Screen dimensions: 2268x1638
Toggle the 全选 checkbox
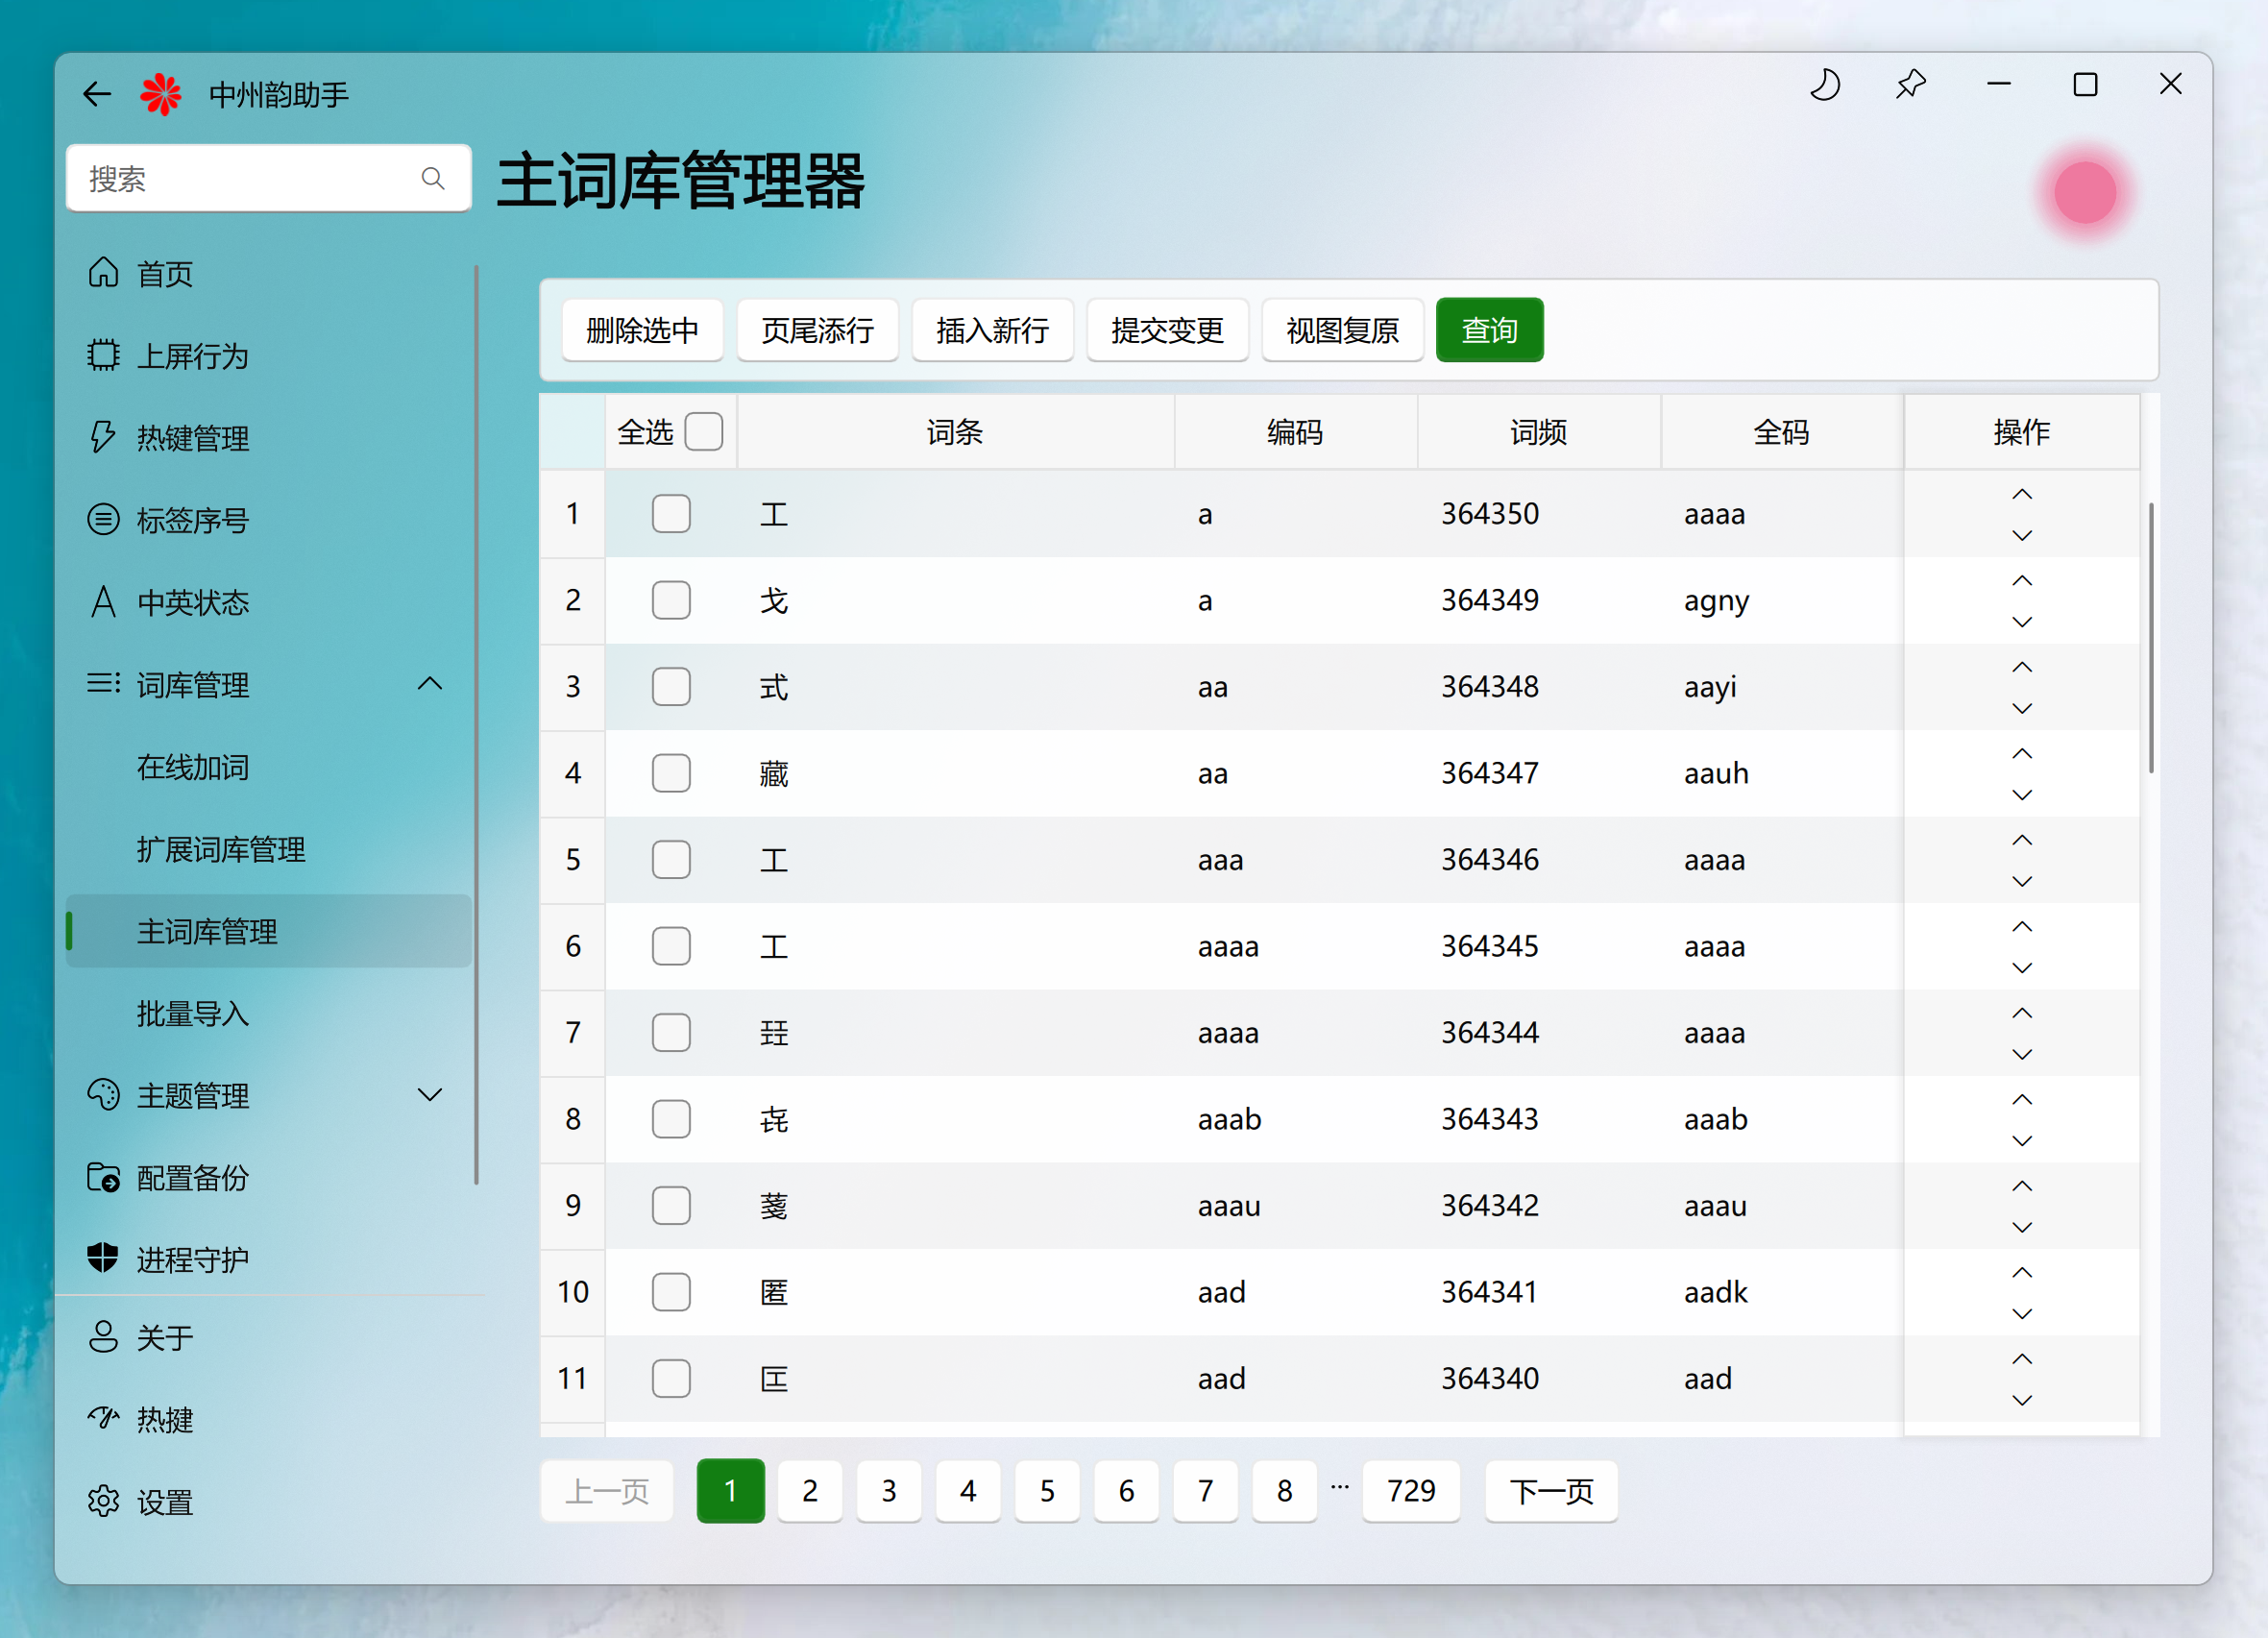(703, 432)
